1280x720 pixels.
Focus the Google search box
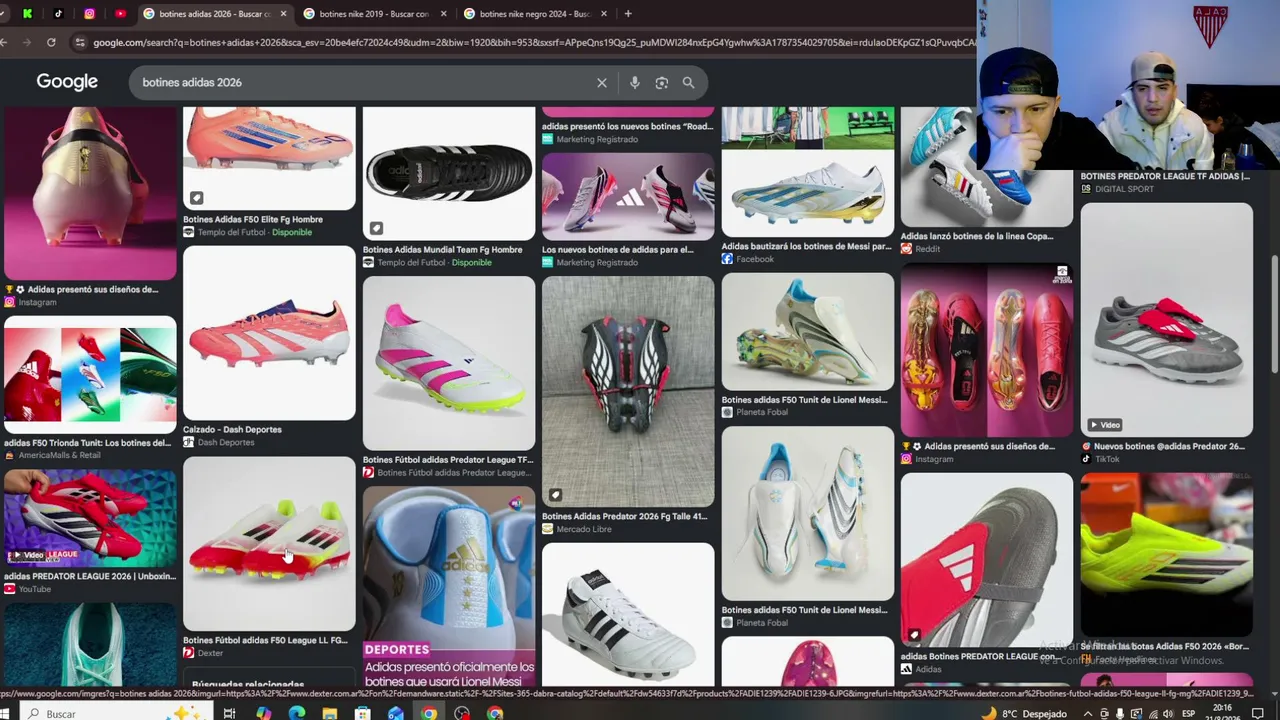(x=365, y=82)
